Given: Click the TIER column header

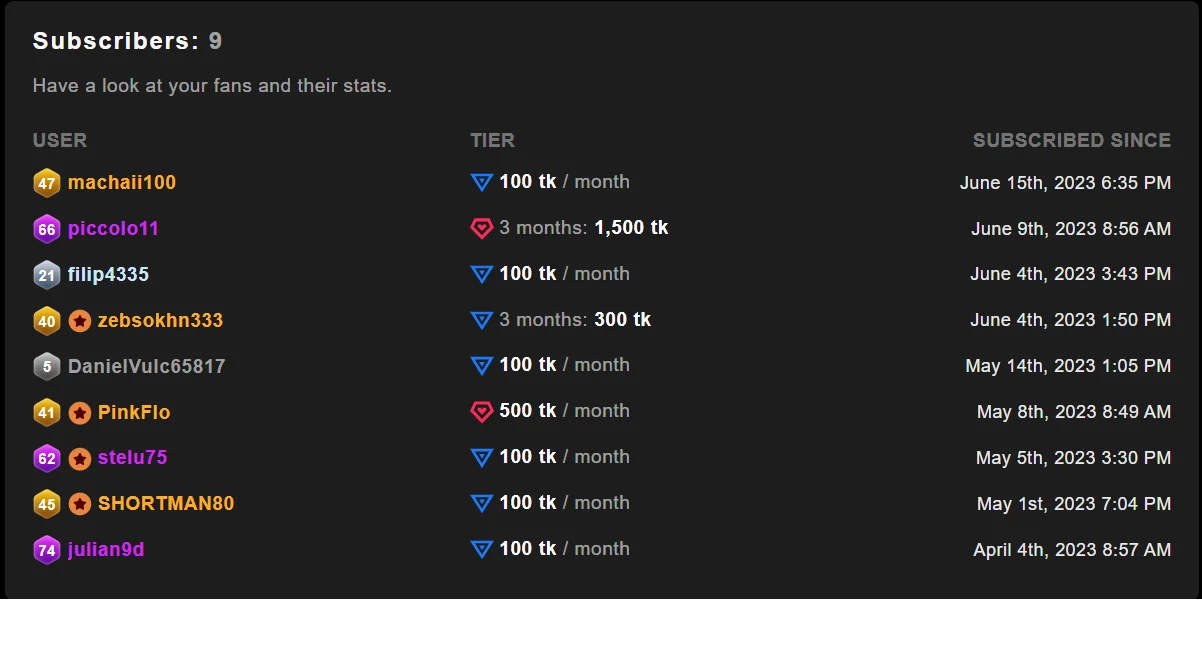Looking at the screenshot, I should coord(492,140).
